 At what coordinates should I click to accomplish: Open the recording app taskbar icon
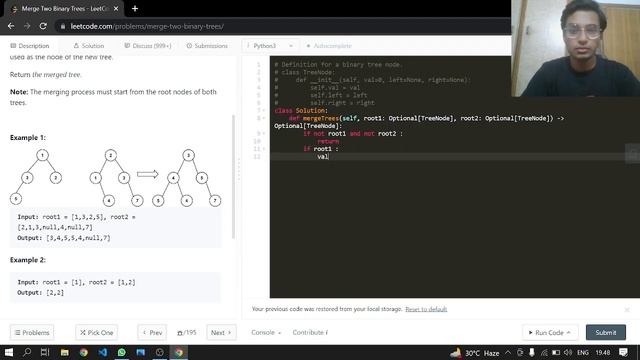pos(160,352)
